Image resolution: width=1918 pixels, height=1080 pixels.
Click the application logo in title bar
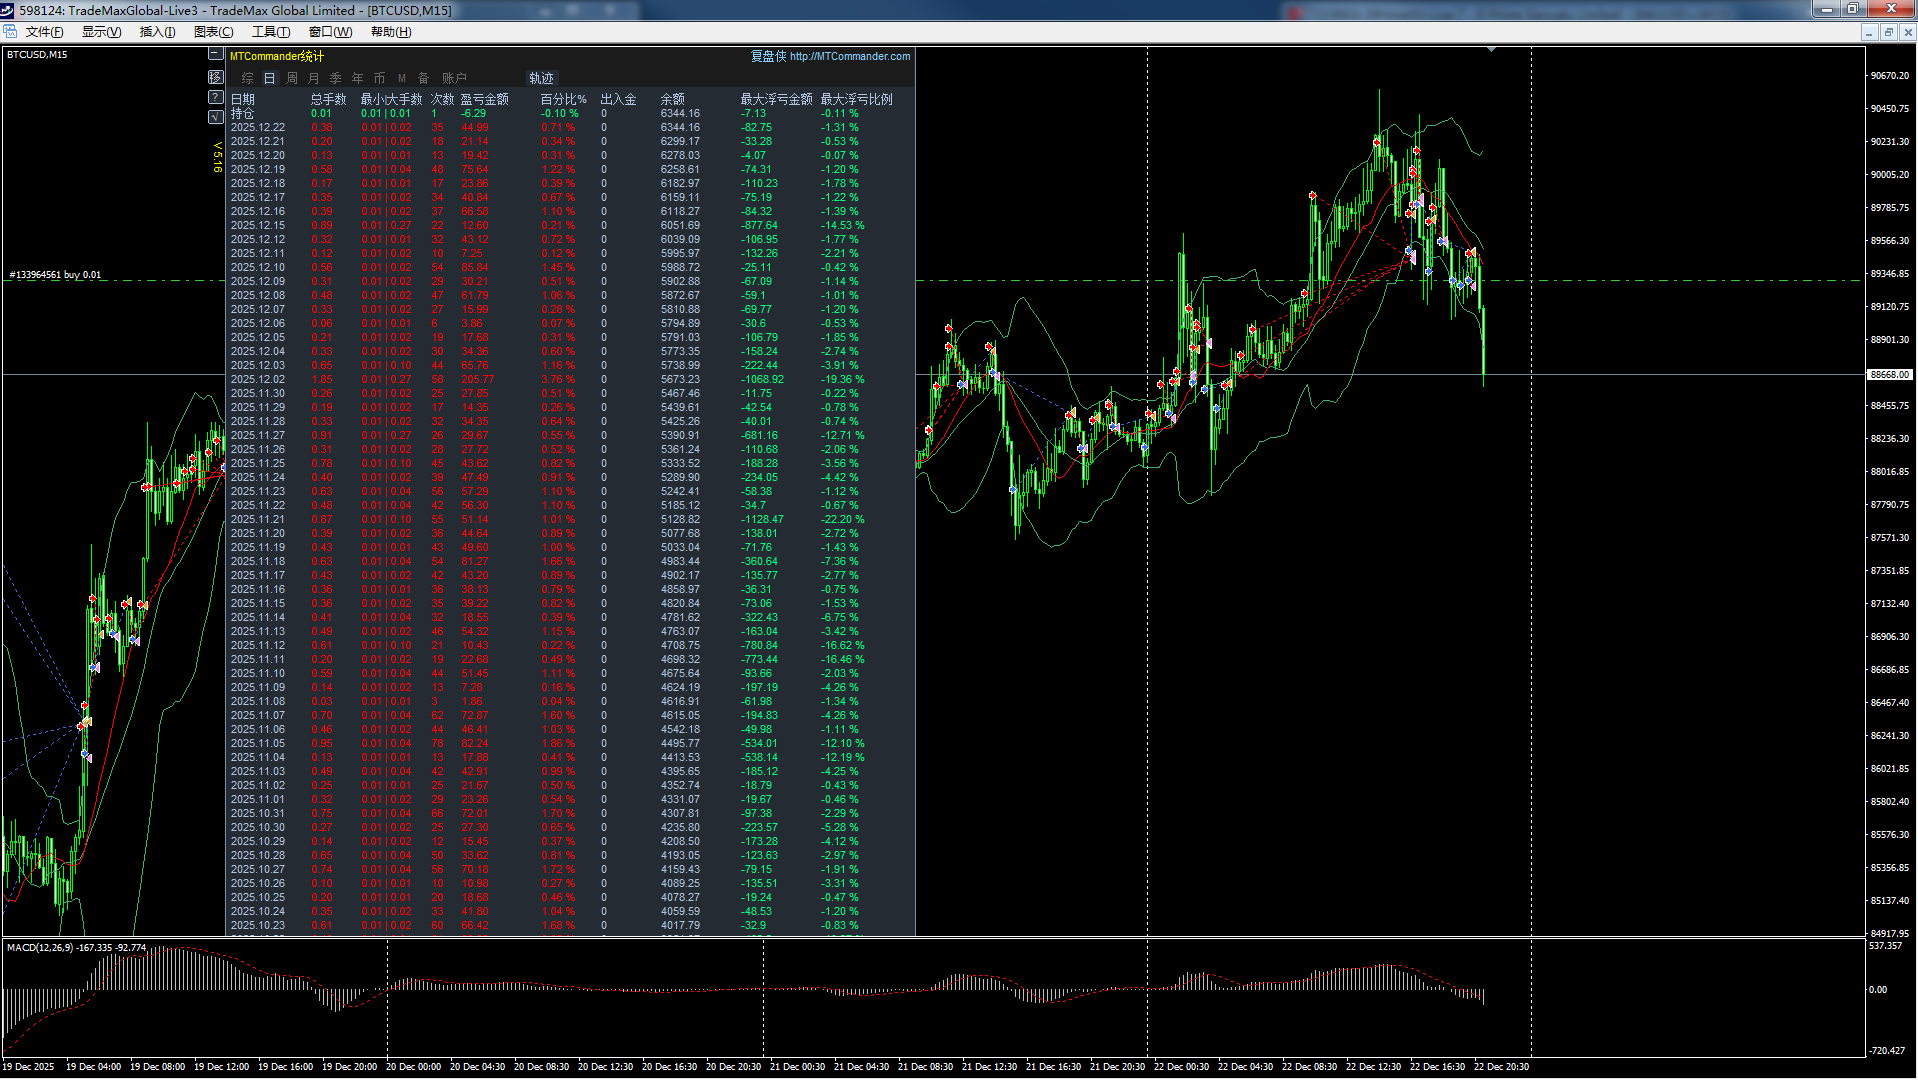pos(9,10)
